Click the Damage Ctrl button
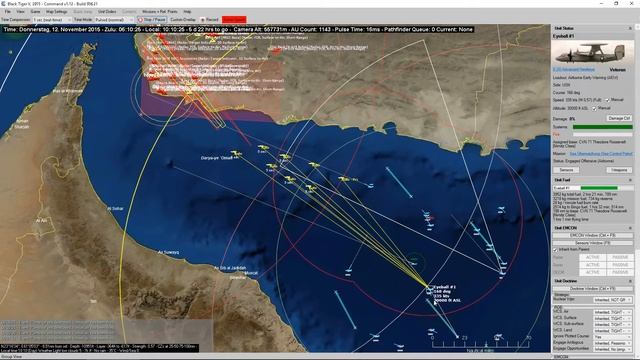640x360 pixels. click(619, 118)
